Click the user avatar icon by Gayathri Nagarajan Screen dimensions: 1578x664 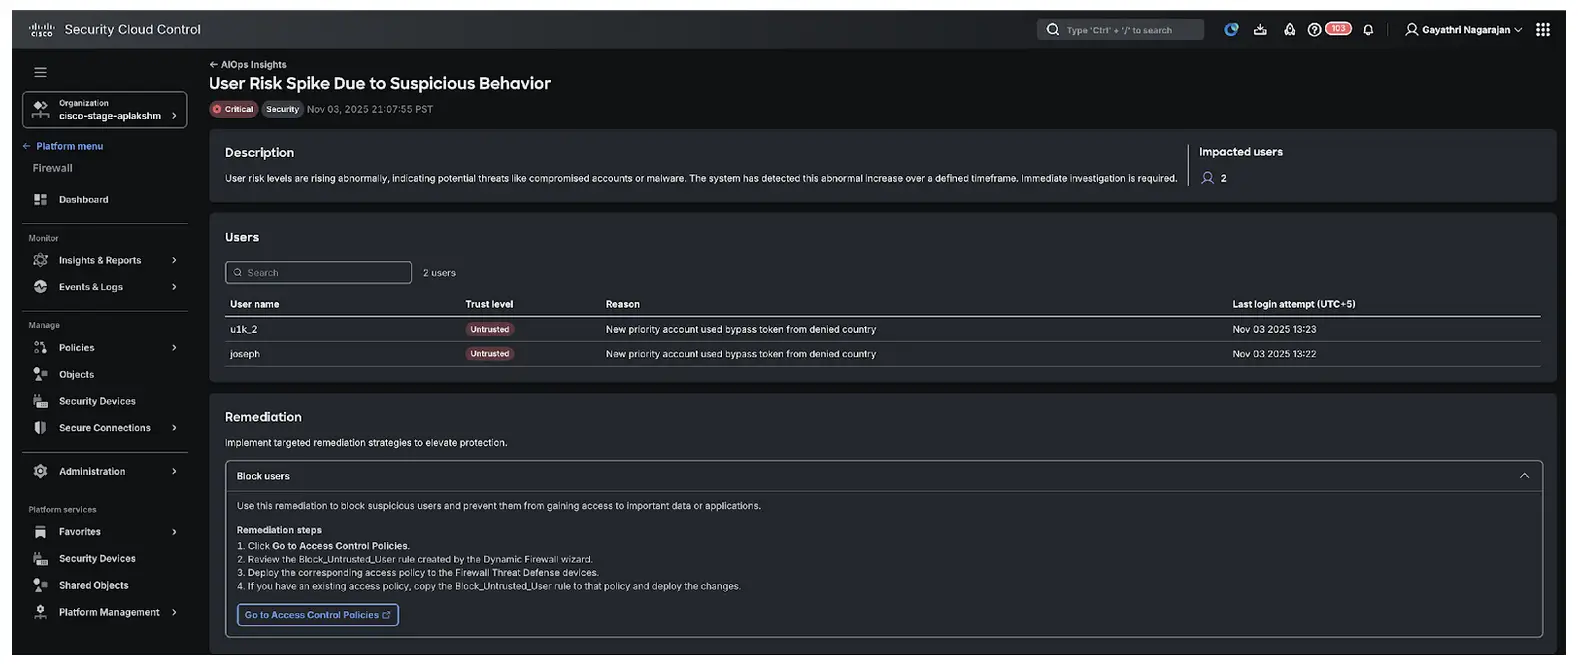tap(1411, 30)
